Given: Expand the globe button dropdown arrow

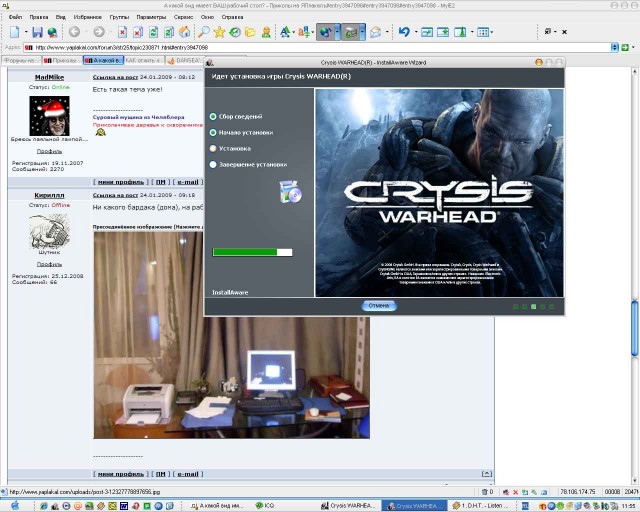Looking at the screenshot, I should pos(337,32).
